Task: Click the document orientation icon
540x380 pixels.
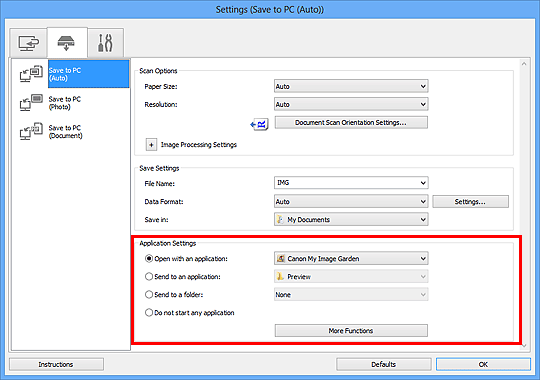Action: [259, 124]
